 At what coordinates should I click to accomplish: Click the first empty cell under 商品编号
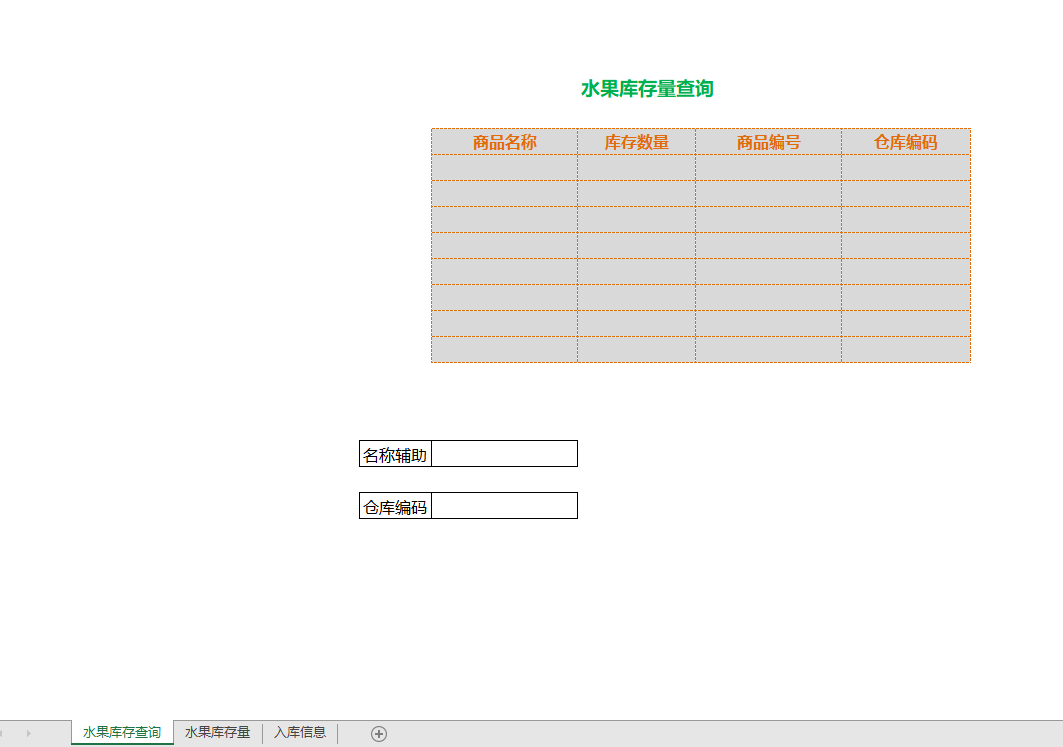[768, 168]
